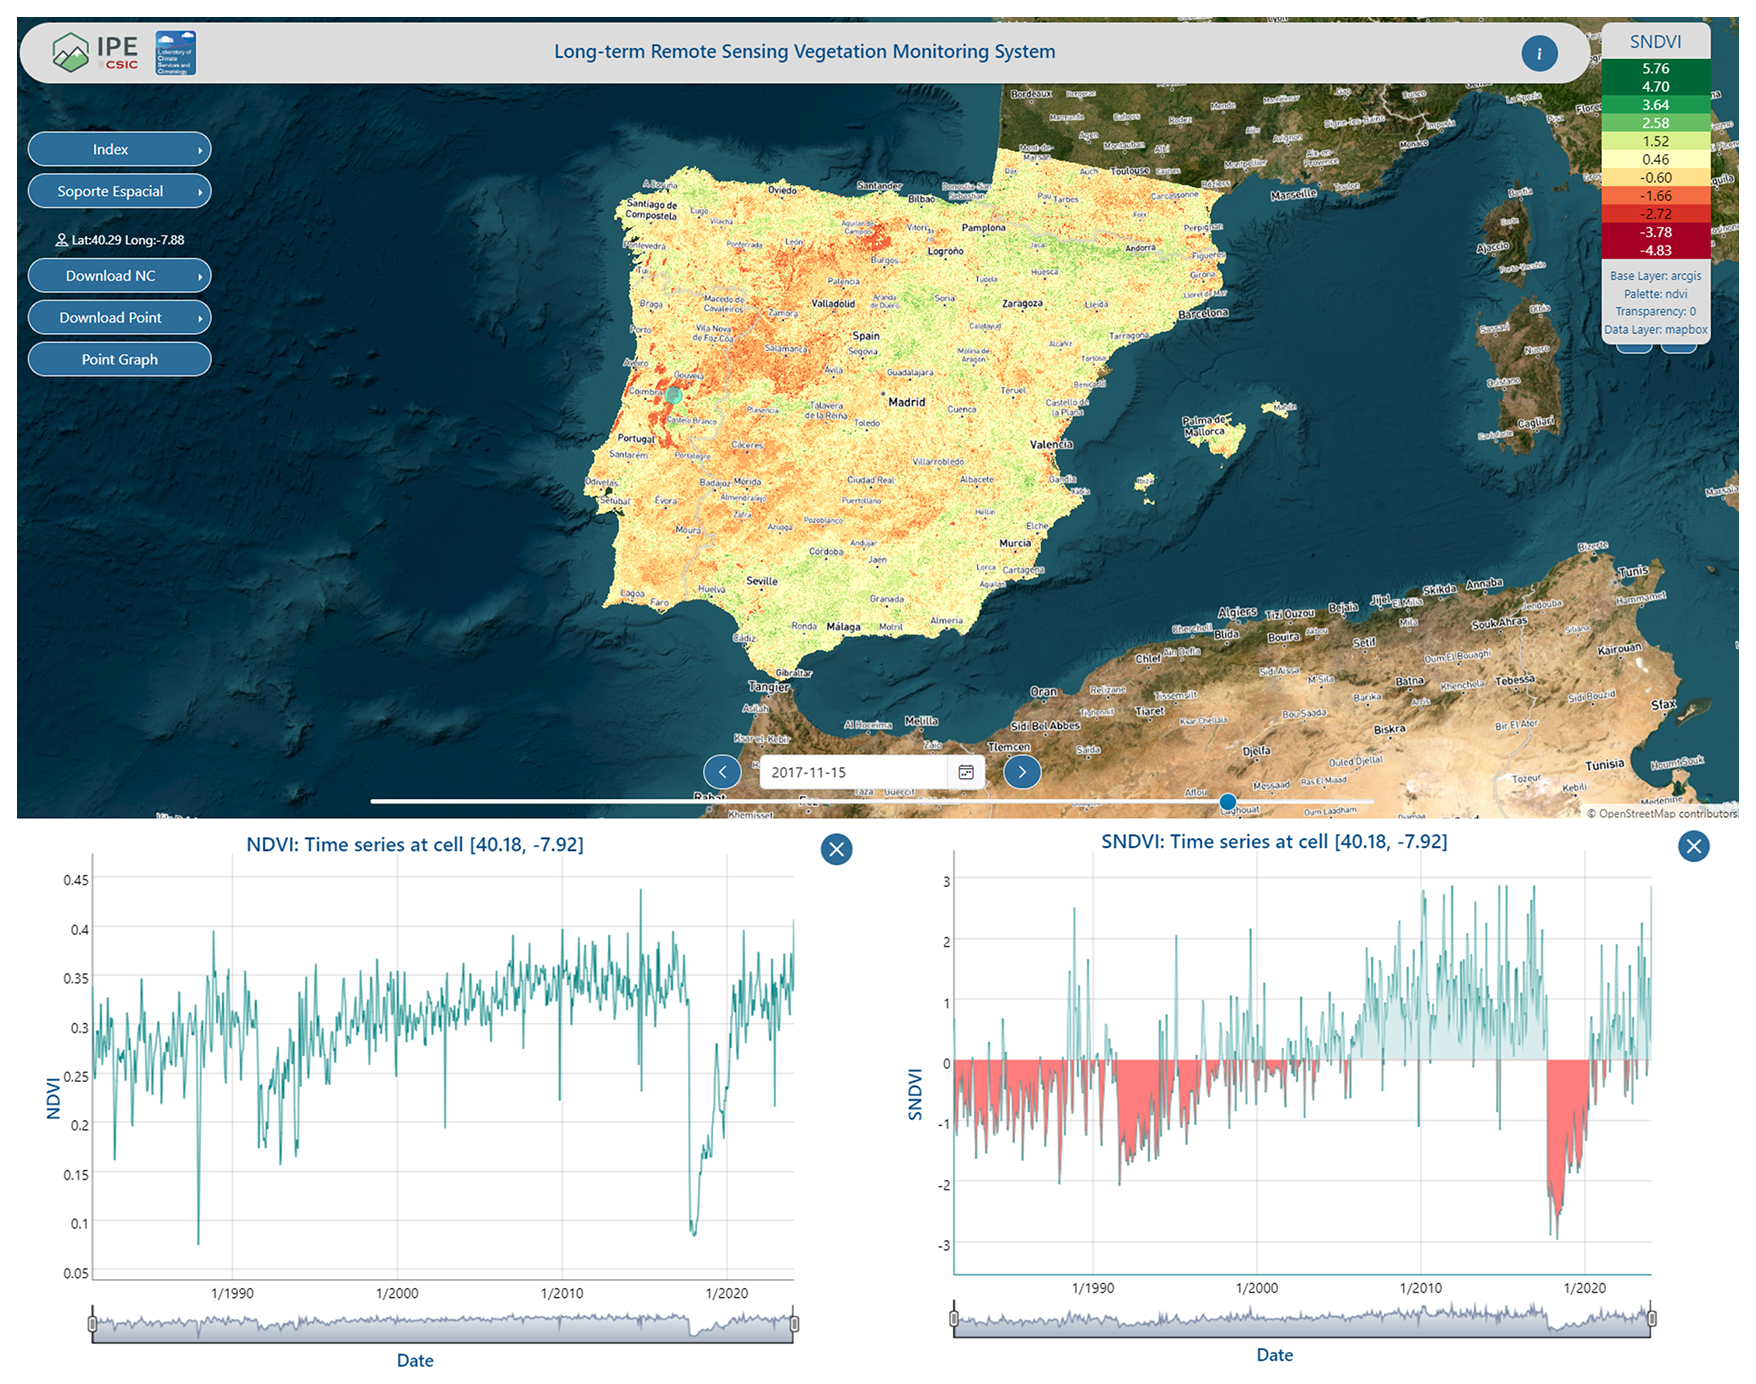
Task: Click the 2017-11-15 date input field
Action: [x=853, y=772]
